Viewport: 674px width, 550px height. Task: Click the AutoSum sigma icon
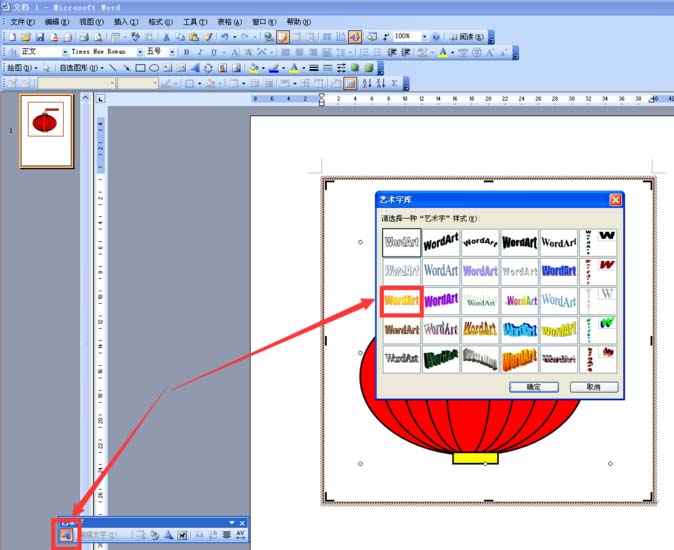pyautogui.click(x=395, y=83)
